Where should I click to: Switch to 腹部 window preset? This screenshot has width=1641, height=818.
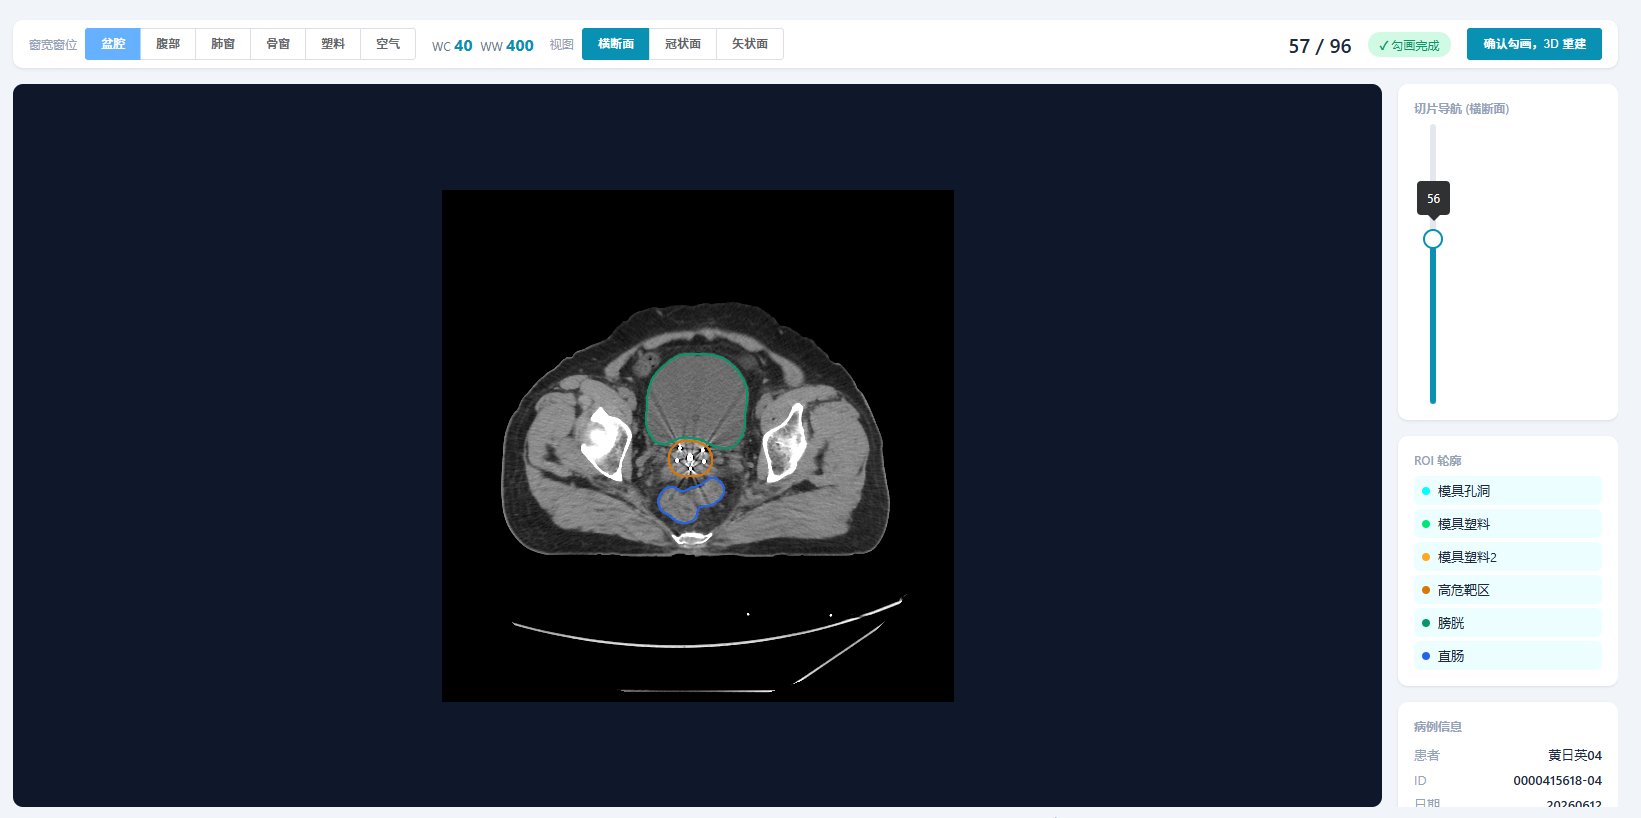[168, 44]
